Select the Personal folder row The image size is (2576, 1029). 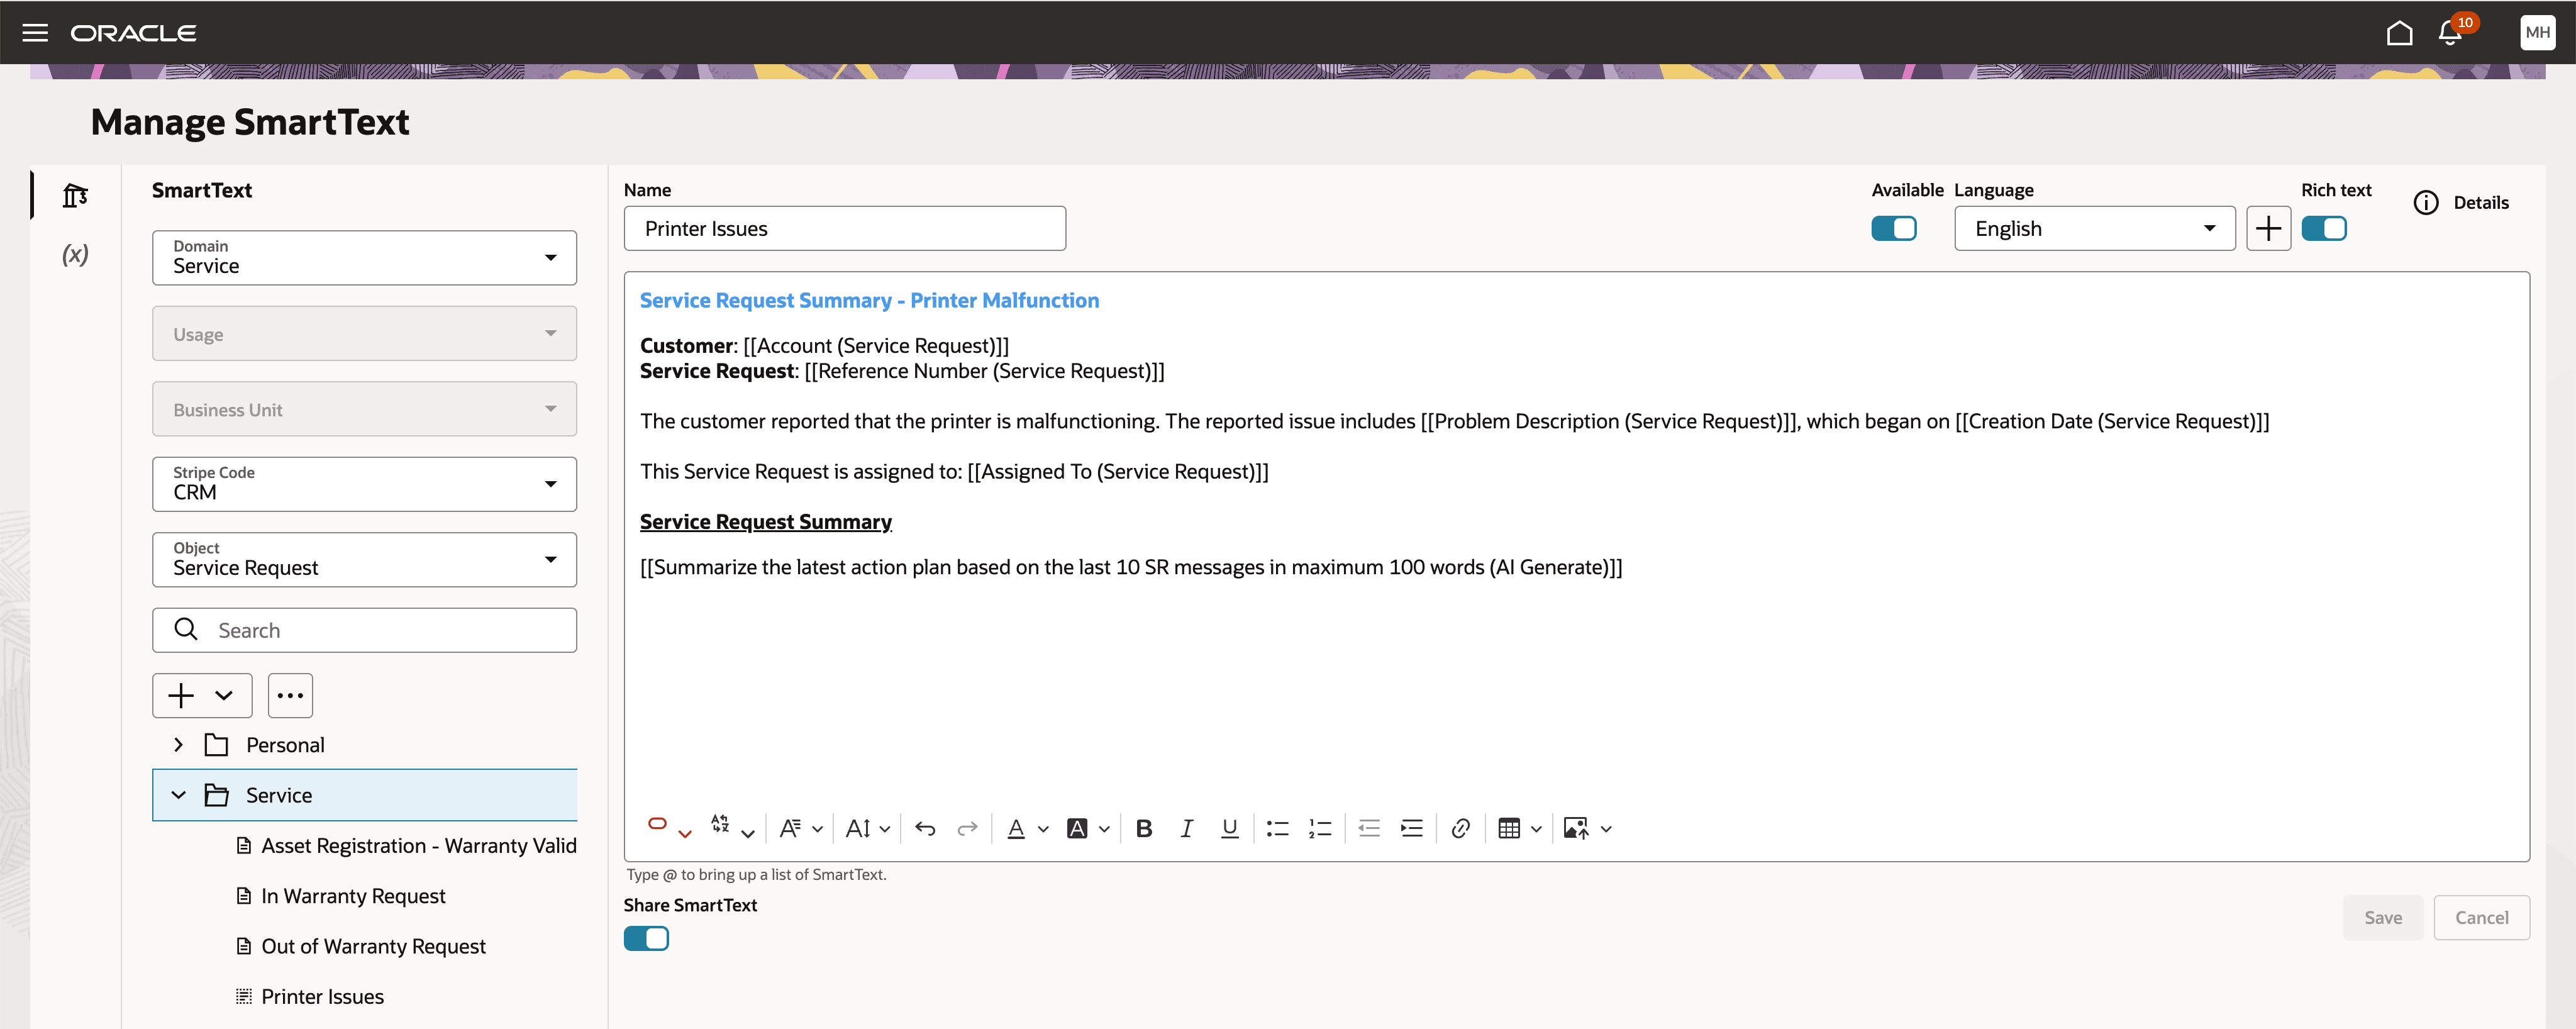coord(364,745)
